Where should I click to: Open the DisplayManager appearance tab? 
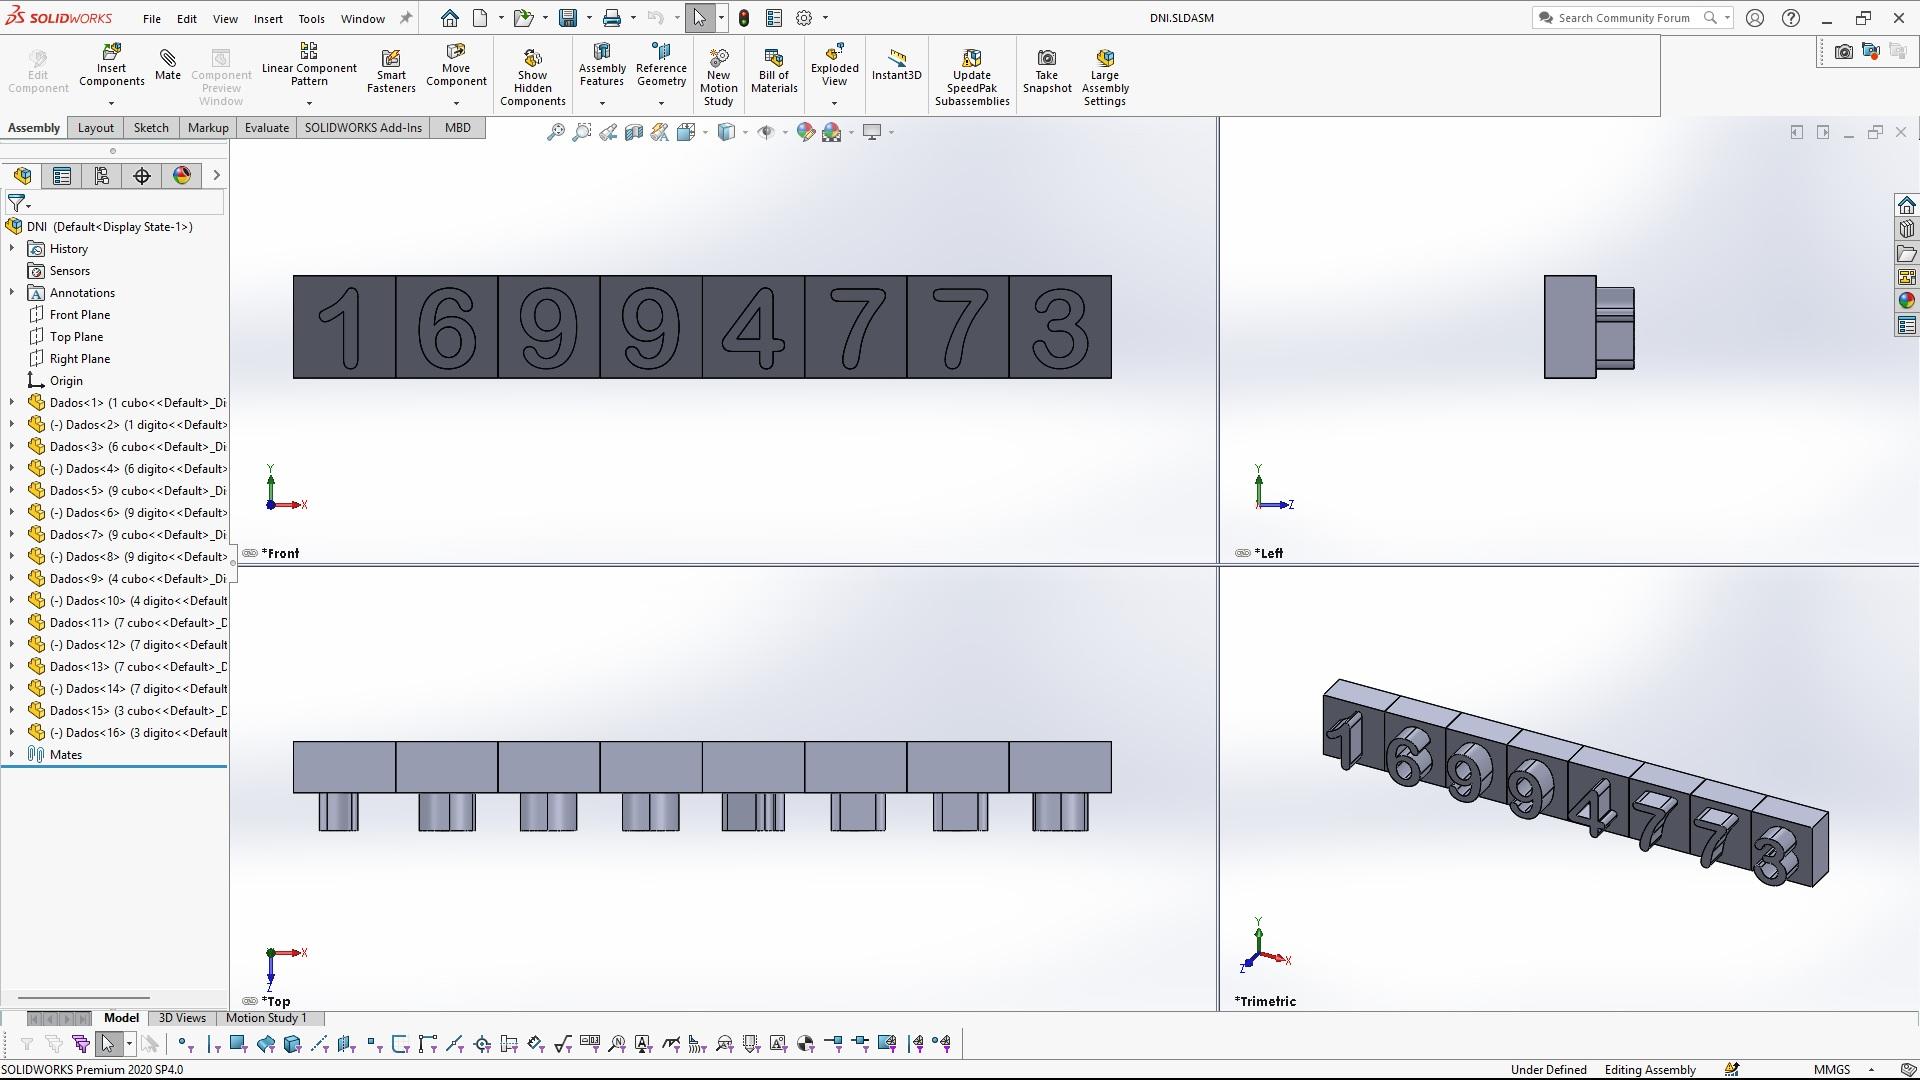click(x=182, y=176)
